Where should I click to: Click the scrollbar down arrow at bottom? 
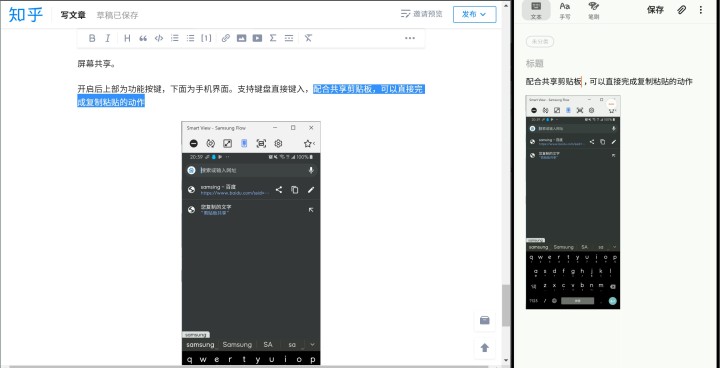click(x=506, y=361)
